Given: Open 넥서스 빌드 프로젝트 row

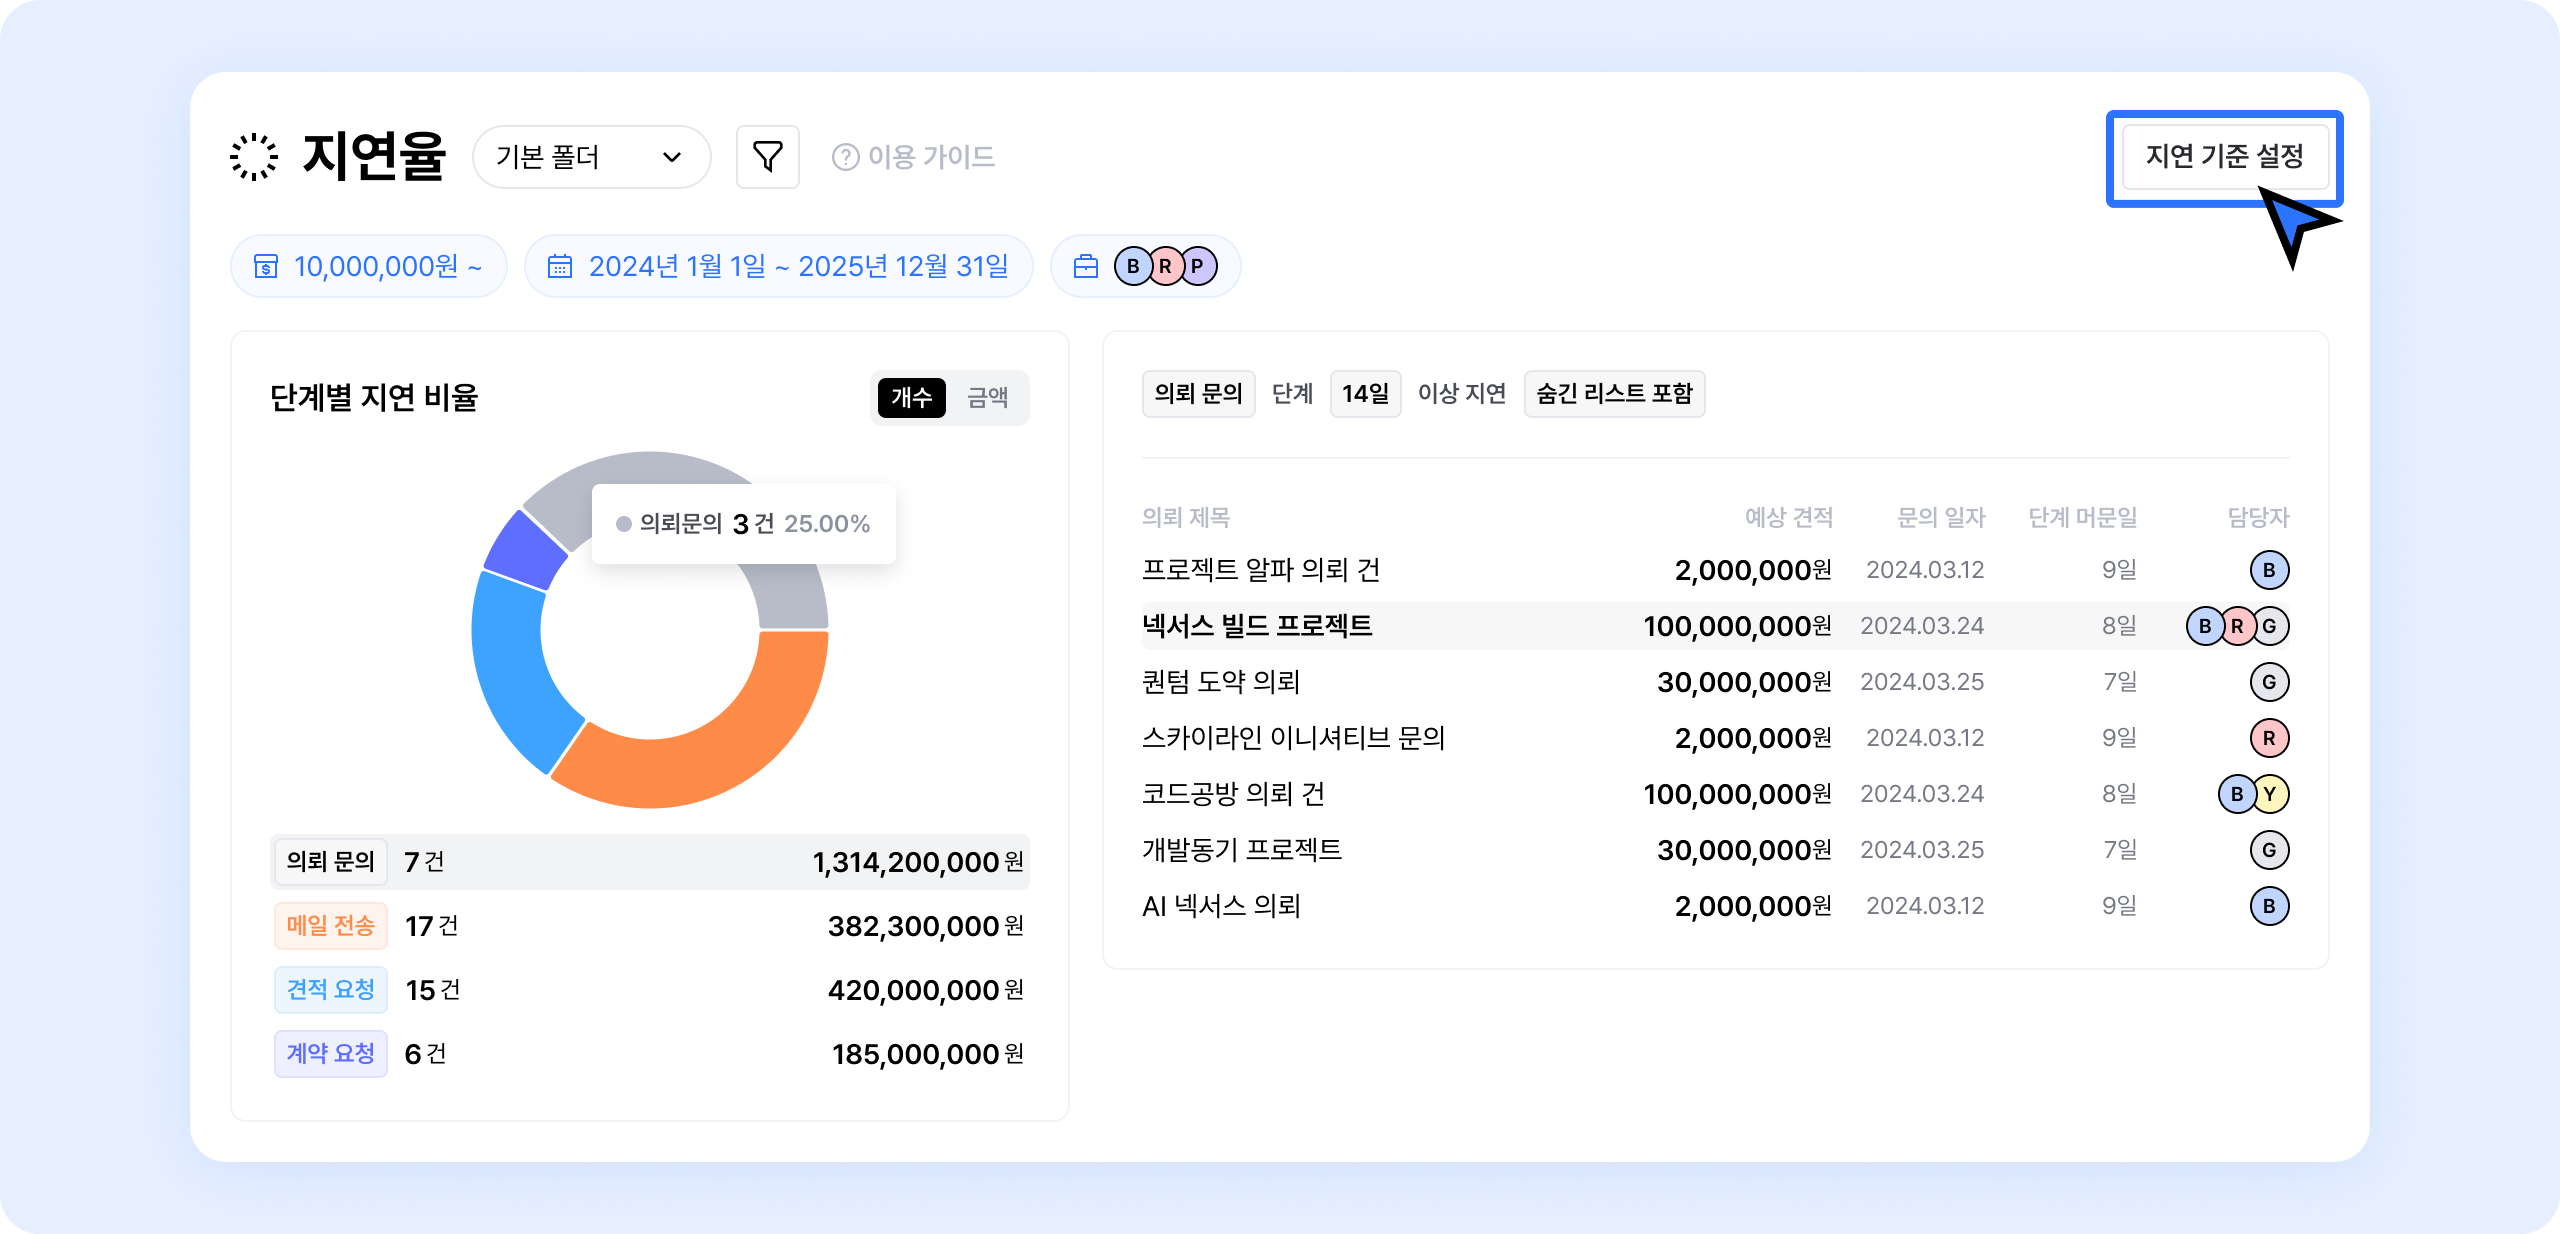Looking at the screenshot, I should coord(1257,626).
